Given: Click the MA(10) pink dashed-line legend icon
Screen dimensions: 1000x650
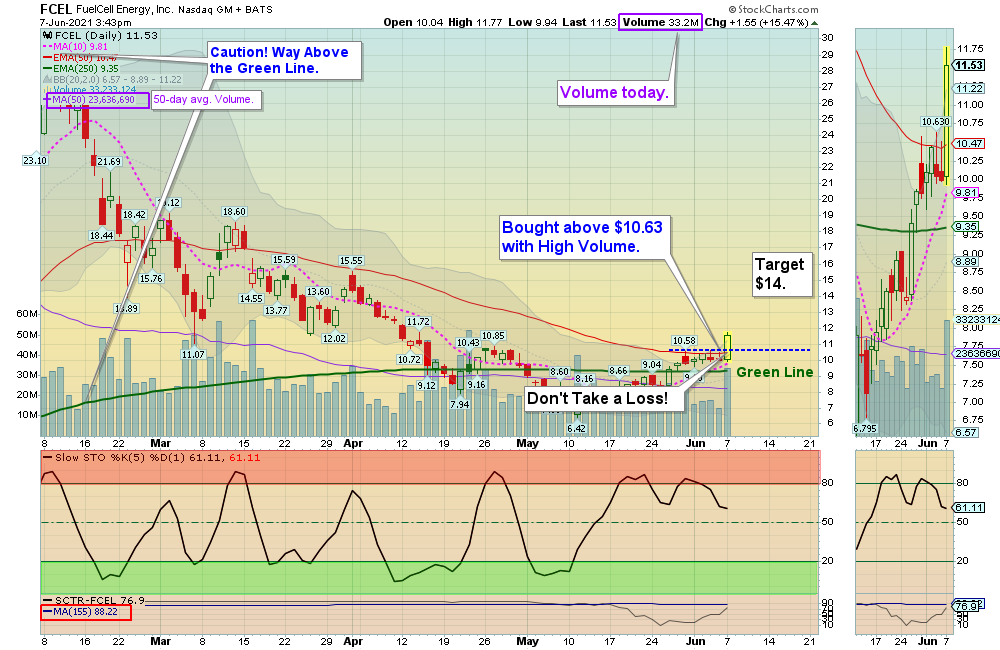Looking at the screenshot, I should click(50, 46).
